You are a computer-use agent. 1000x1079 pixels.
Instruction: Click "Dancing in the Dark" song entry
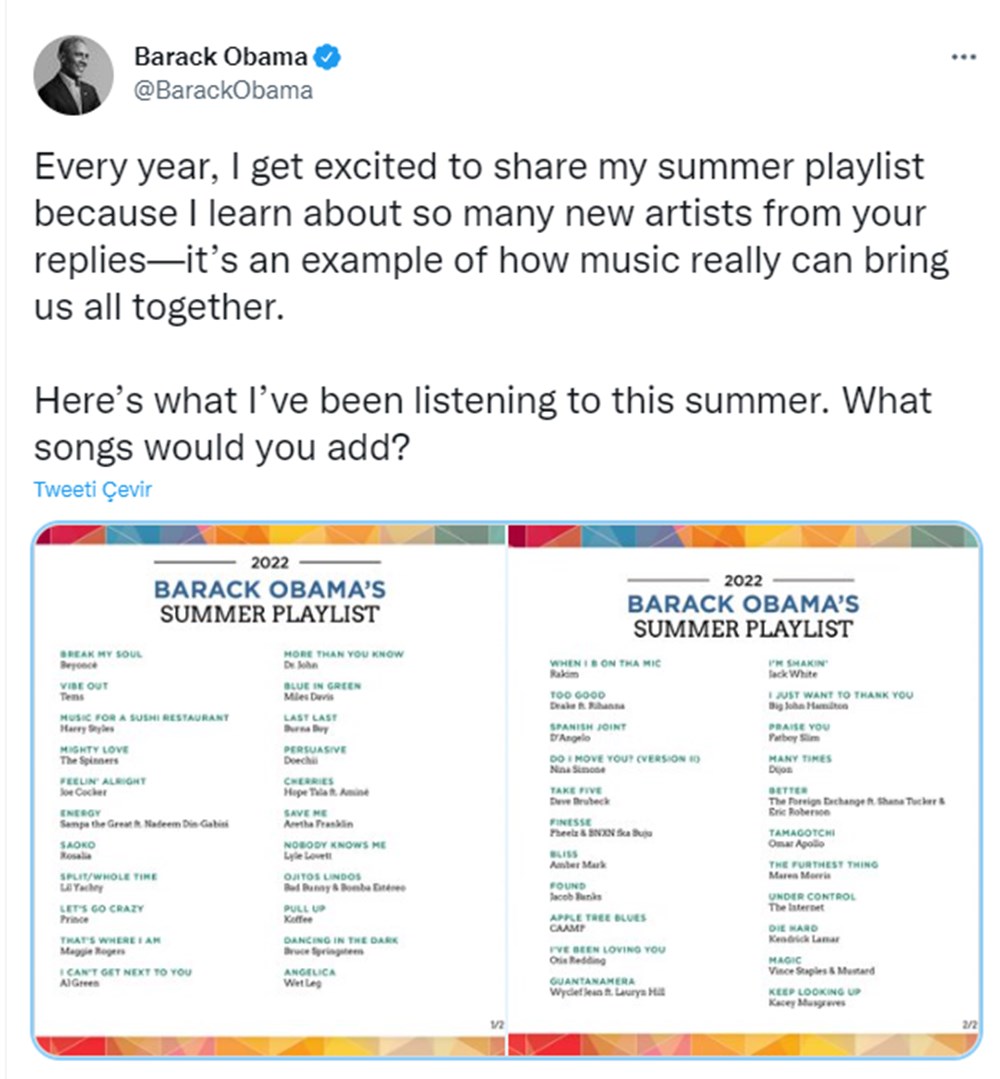(x=341, y=946)
